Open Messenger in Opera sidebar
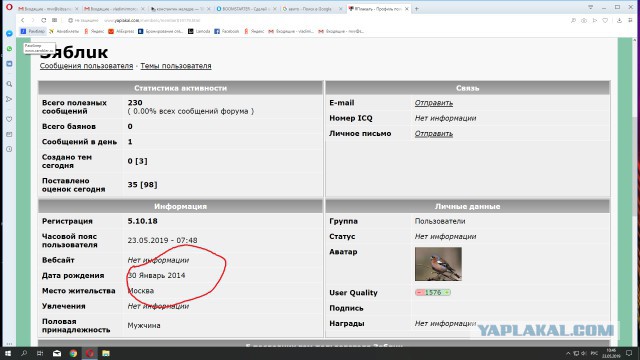This screenshot has height=360, width=640. pyautogui.click(x=9, y=33)
